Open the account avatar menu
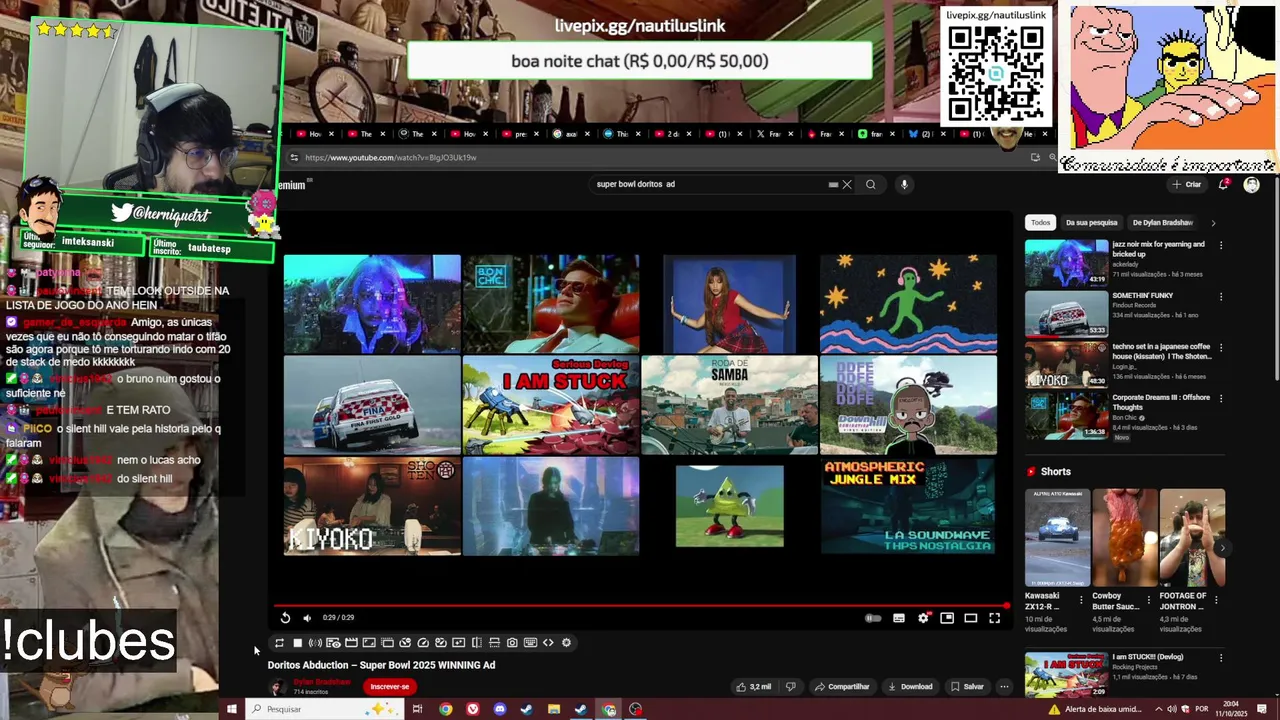Screen dimensions: 1280x720 tap(1251, 184)
